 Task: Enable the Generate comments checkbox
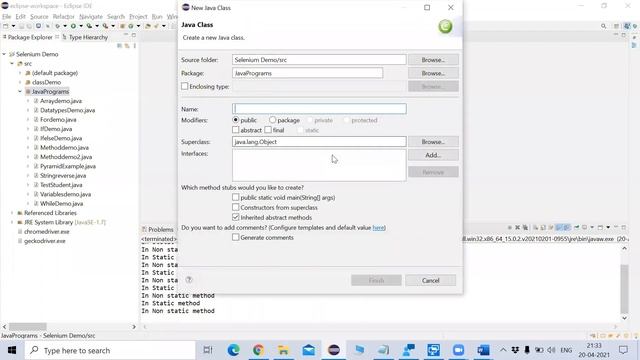point(236,237)
